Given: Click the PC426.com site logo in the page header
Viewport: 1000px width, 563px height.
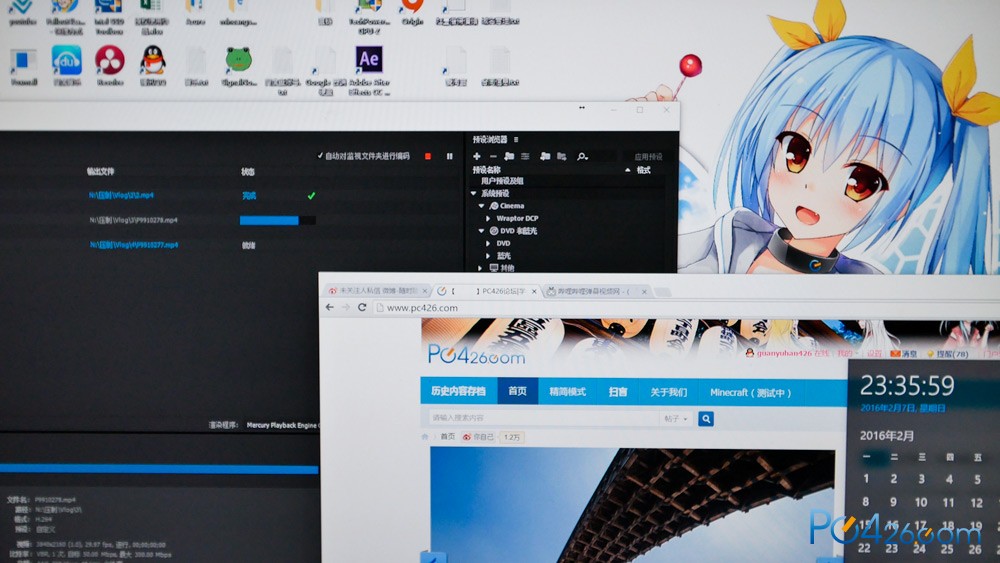Looking at the screenshot, I should pos(476,355).
